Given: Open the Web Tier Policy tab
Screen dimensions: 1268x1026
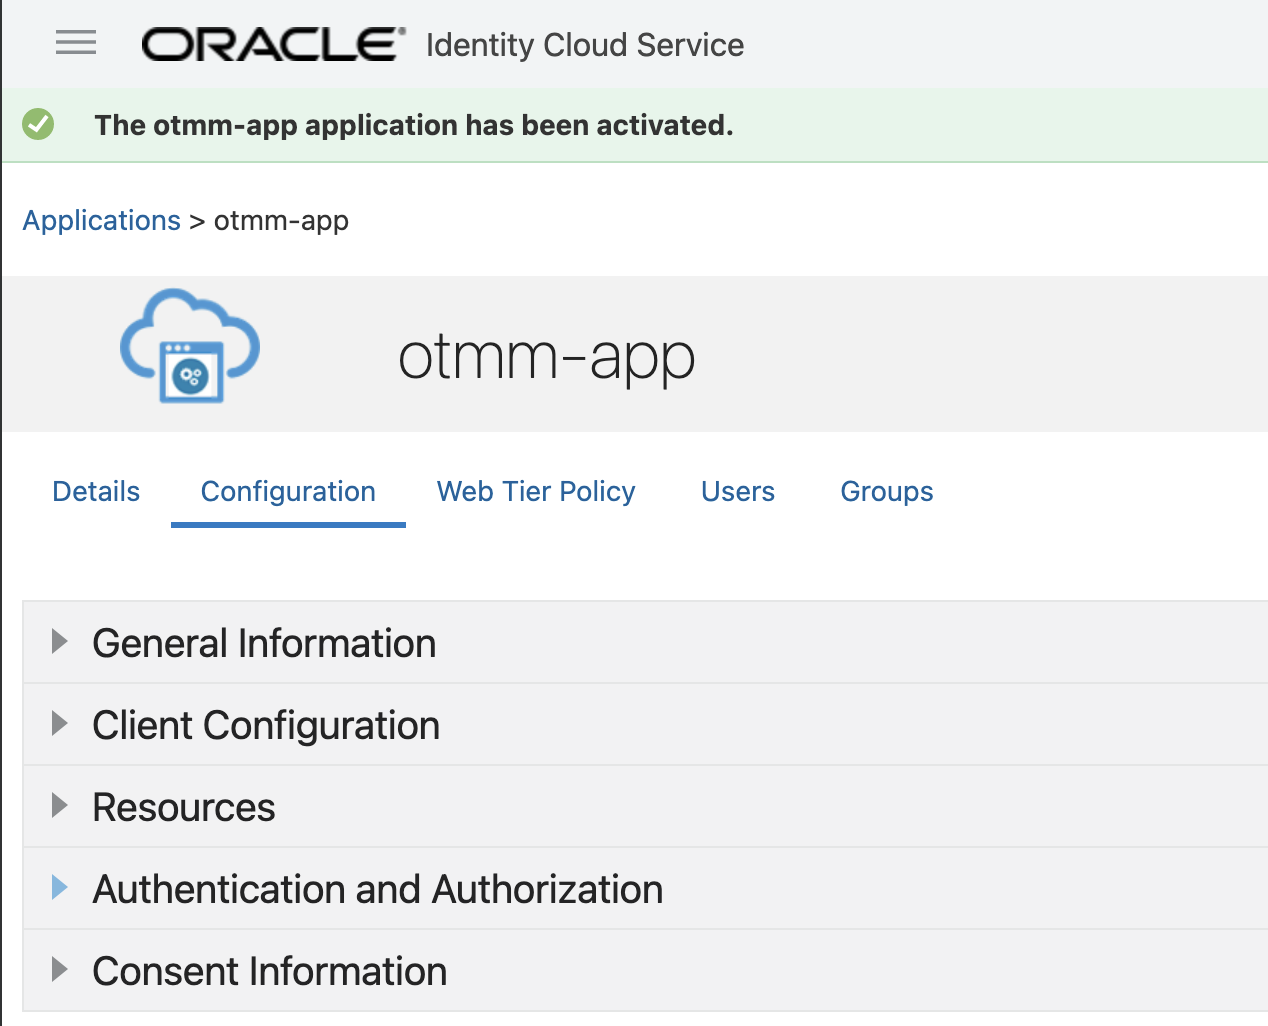Looking at the screenshot, I should [536, 492].
